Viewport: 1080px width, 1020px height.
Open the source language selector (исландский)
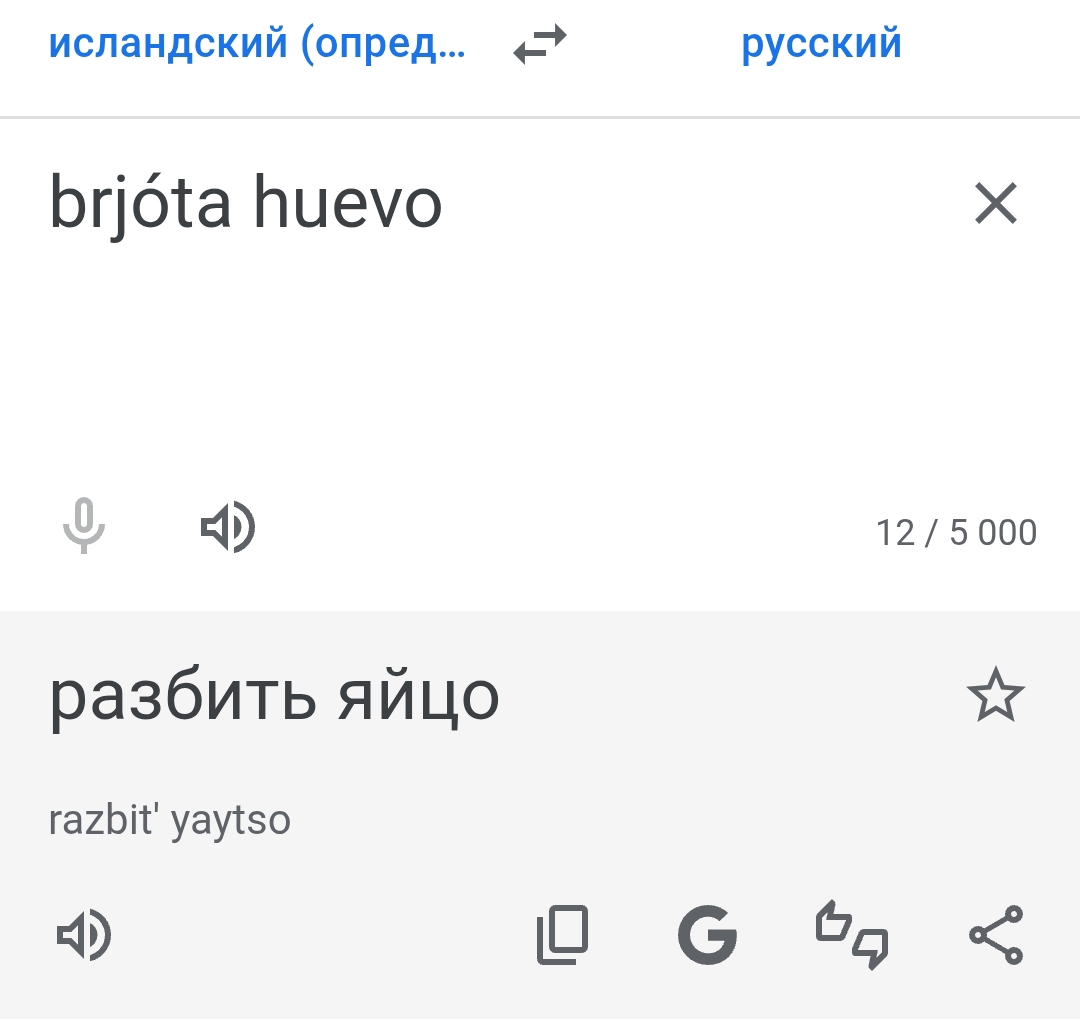click(x=257, y=45)
